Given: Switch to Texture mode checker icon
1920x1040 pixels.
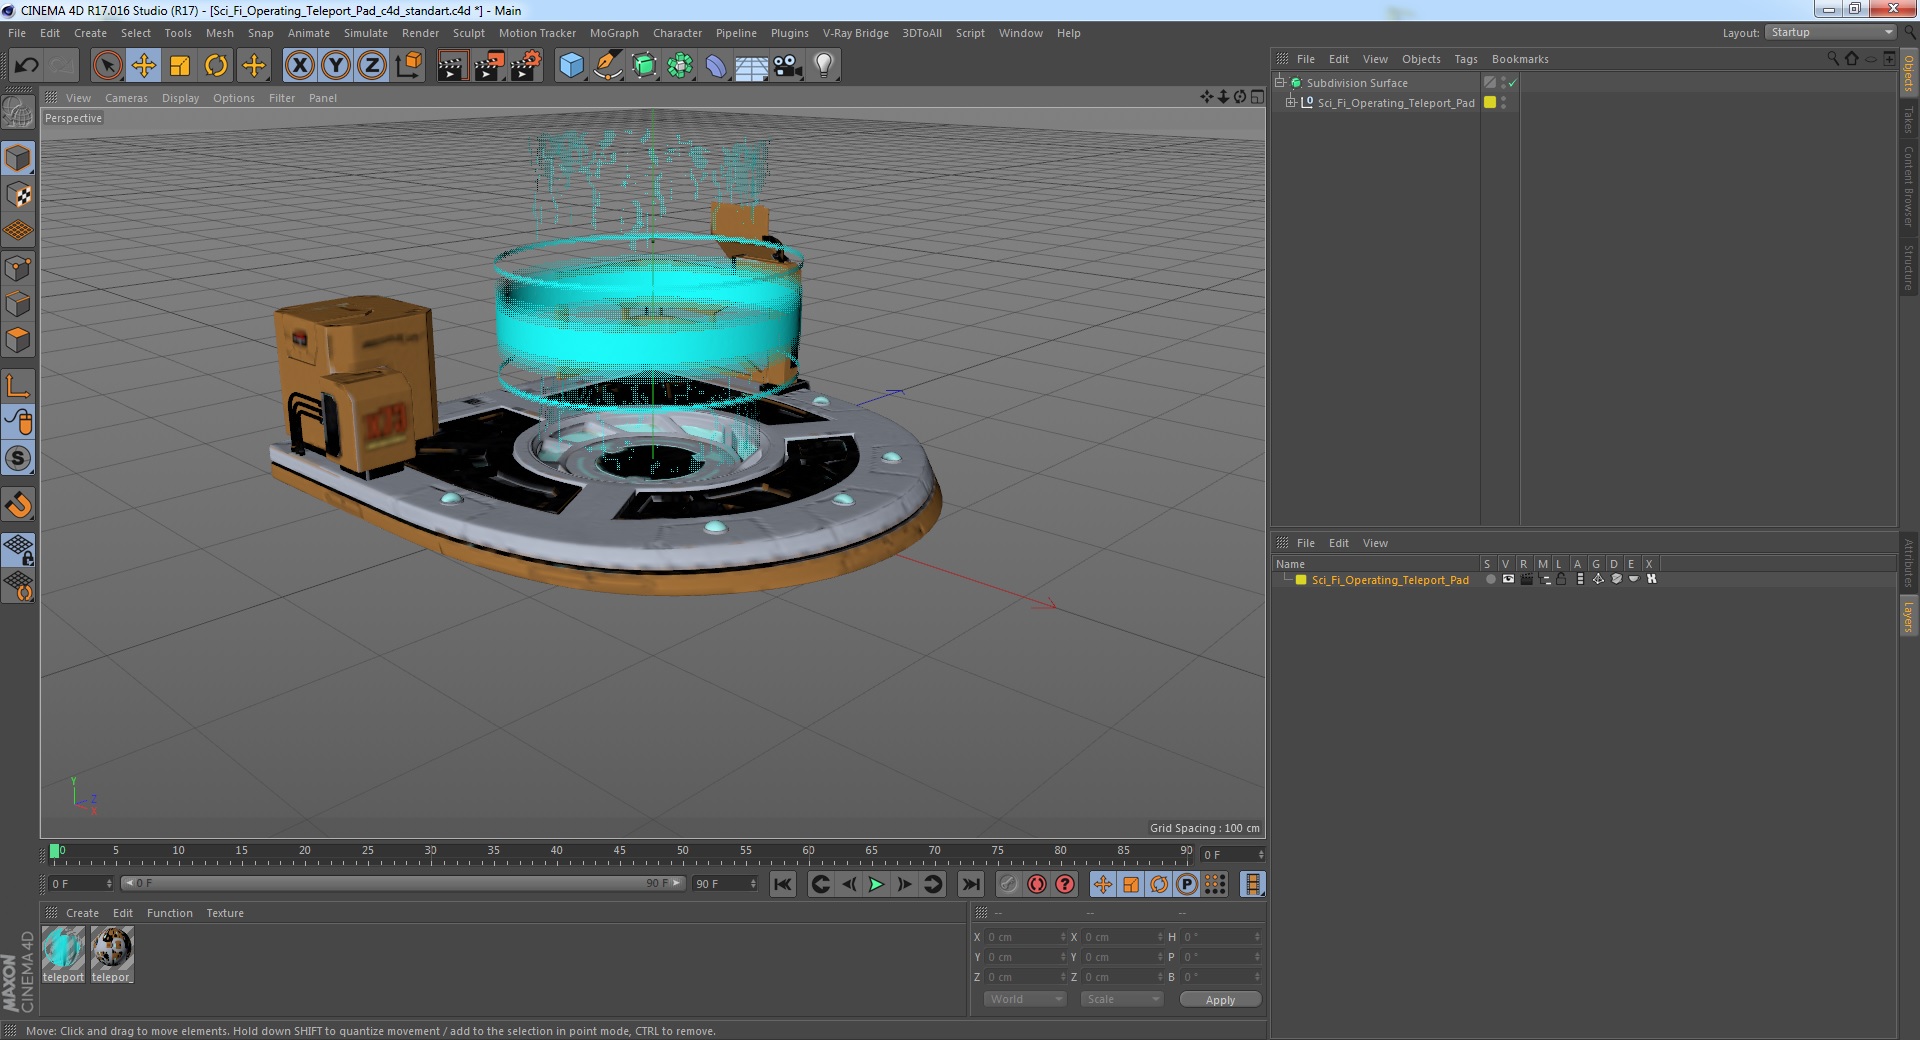Looking at the screenshot, I should tap(18, 194).
